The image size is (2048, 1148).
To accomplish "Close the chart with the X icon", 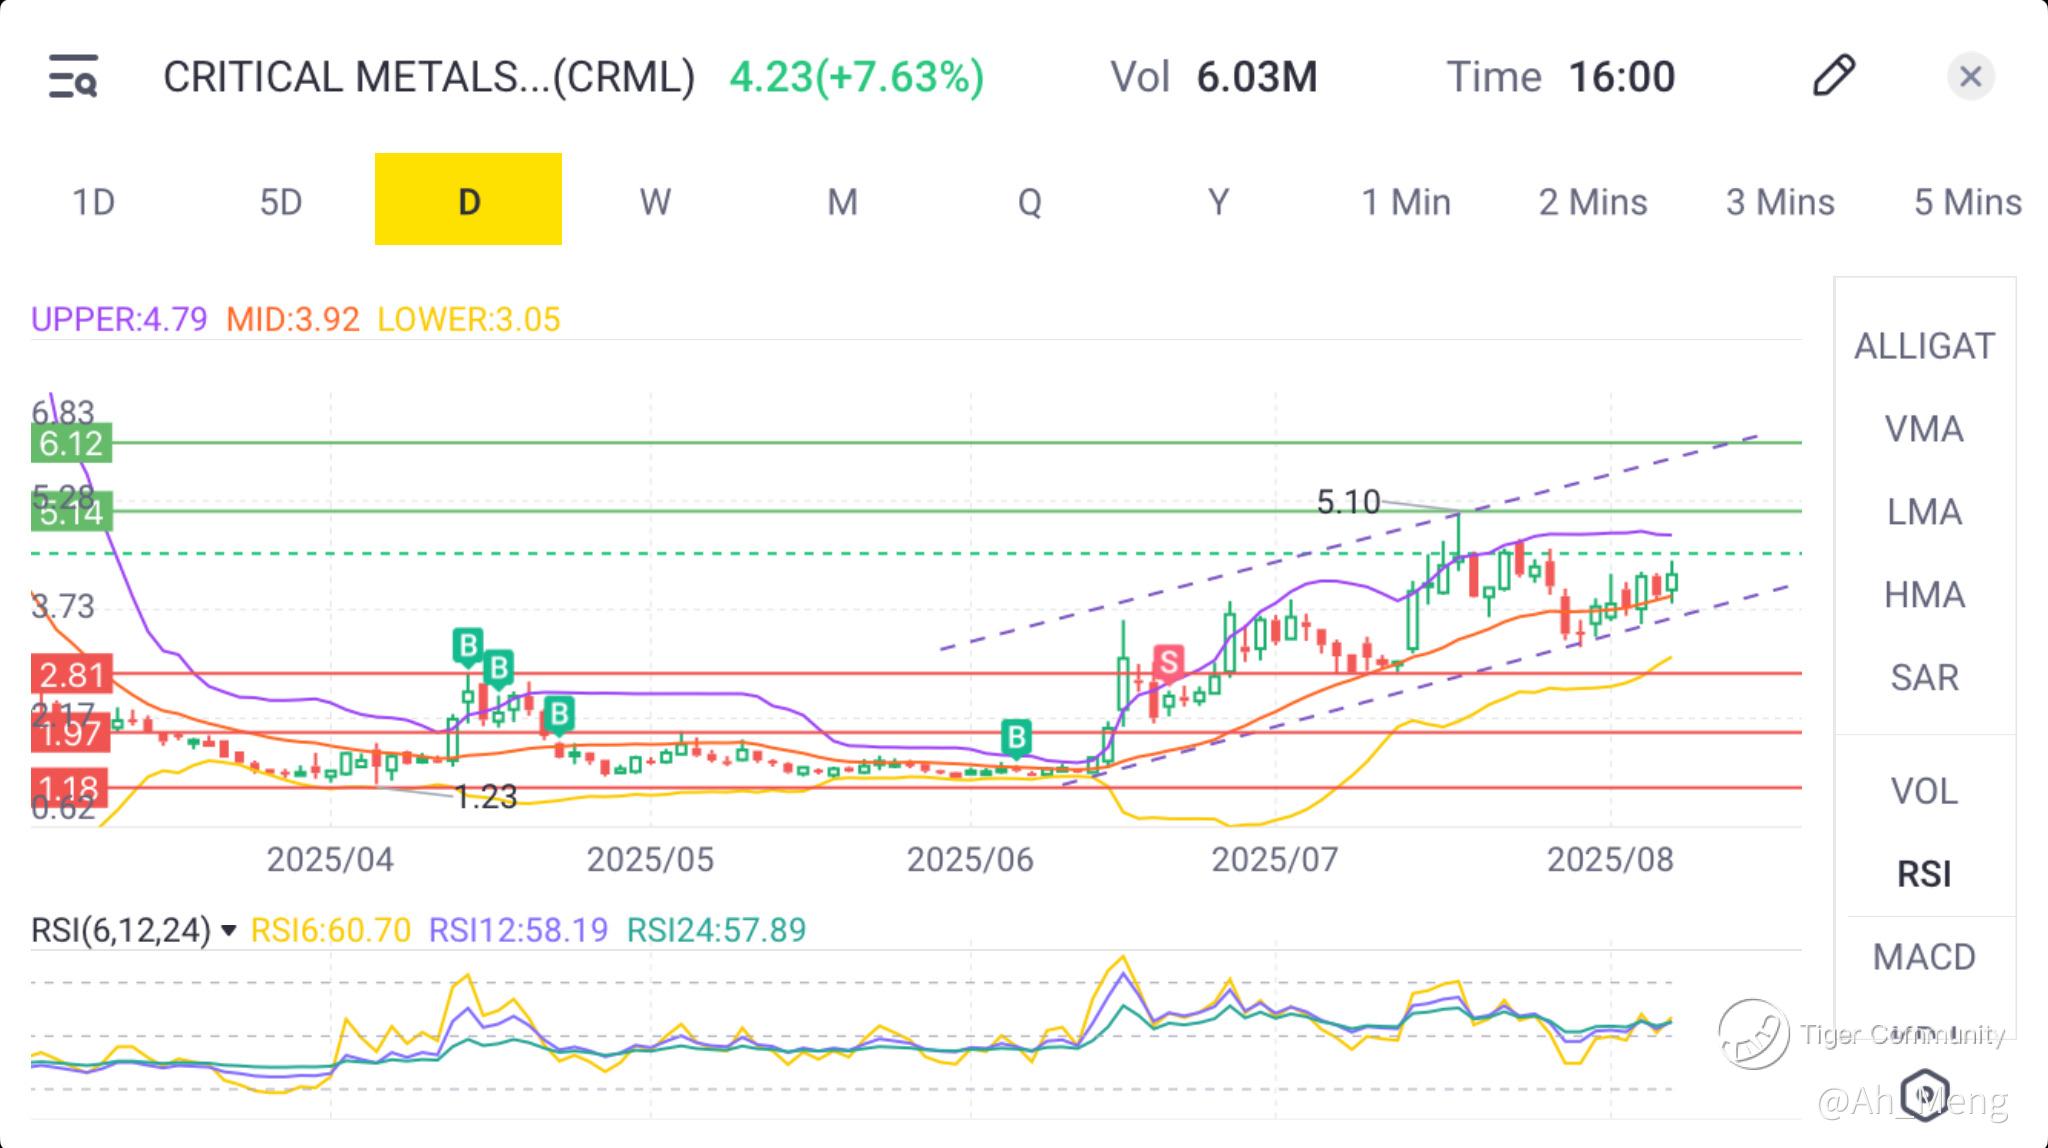I will (x=1970, y=76).
